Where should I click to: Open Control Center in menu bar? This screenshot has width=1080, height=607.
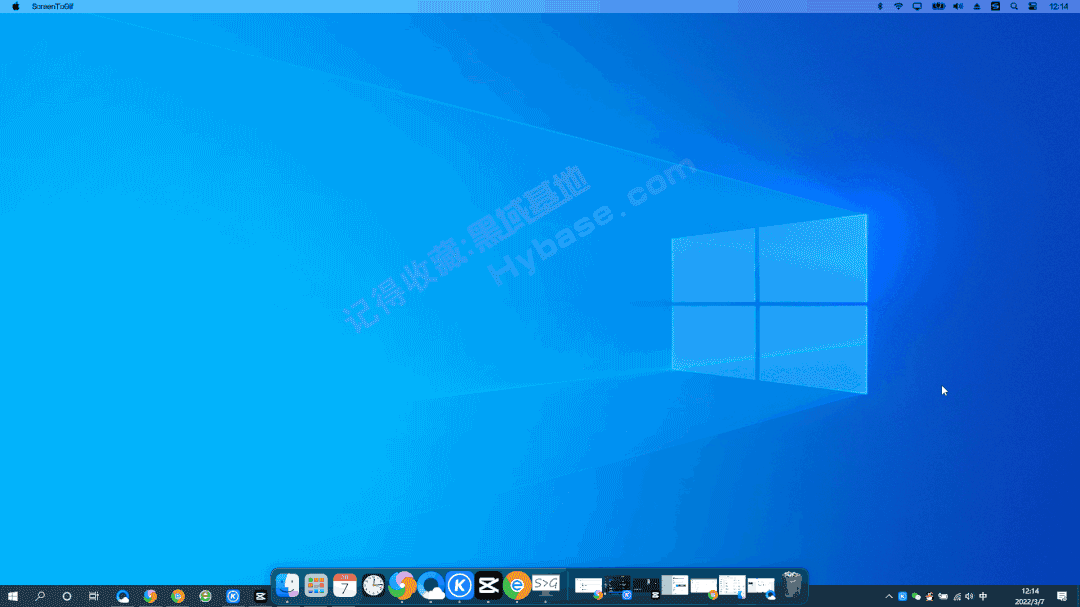click(x=1032, y=6)
